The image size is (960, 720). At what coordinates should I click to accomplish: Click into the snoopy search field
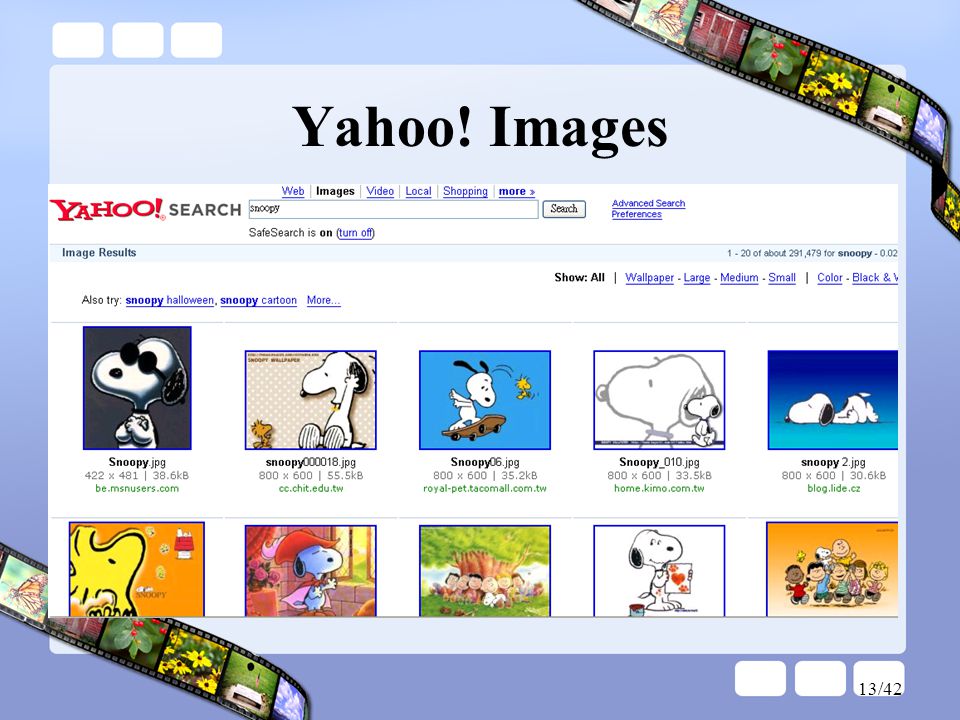click(394, 209)
